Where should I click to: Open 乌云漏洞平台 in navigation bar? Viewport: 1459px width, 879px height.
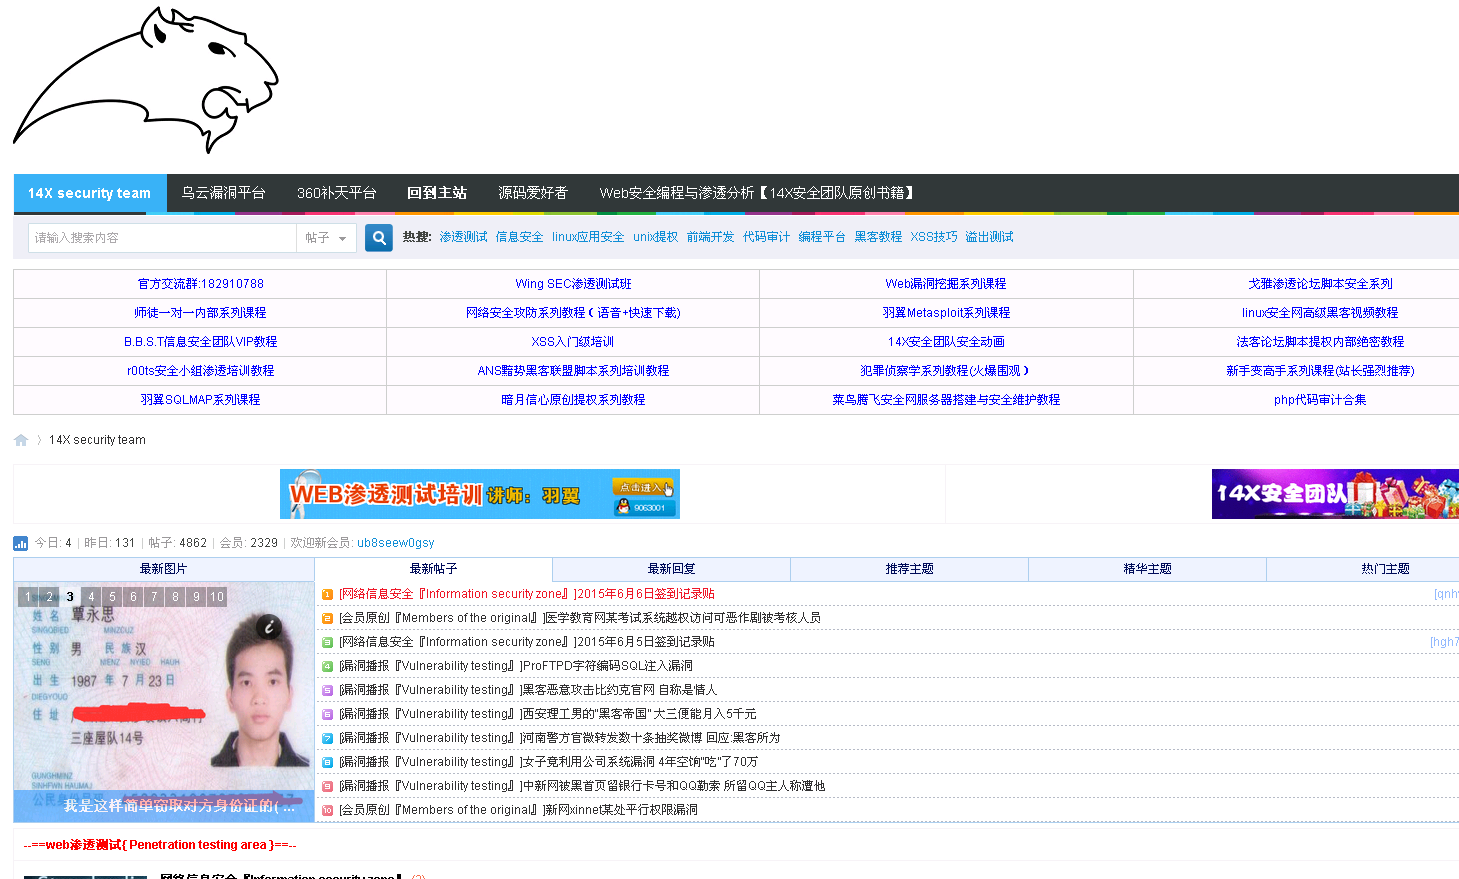(x=223, y=193)
